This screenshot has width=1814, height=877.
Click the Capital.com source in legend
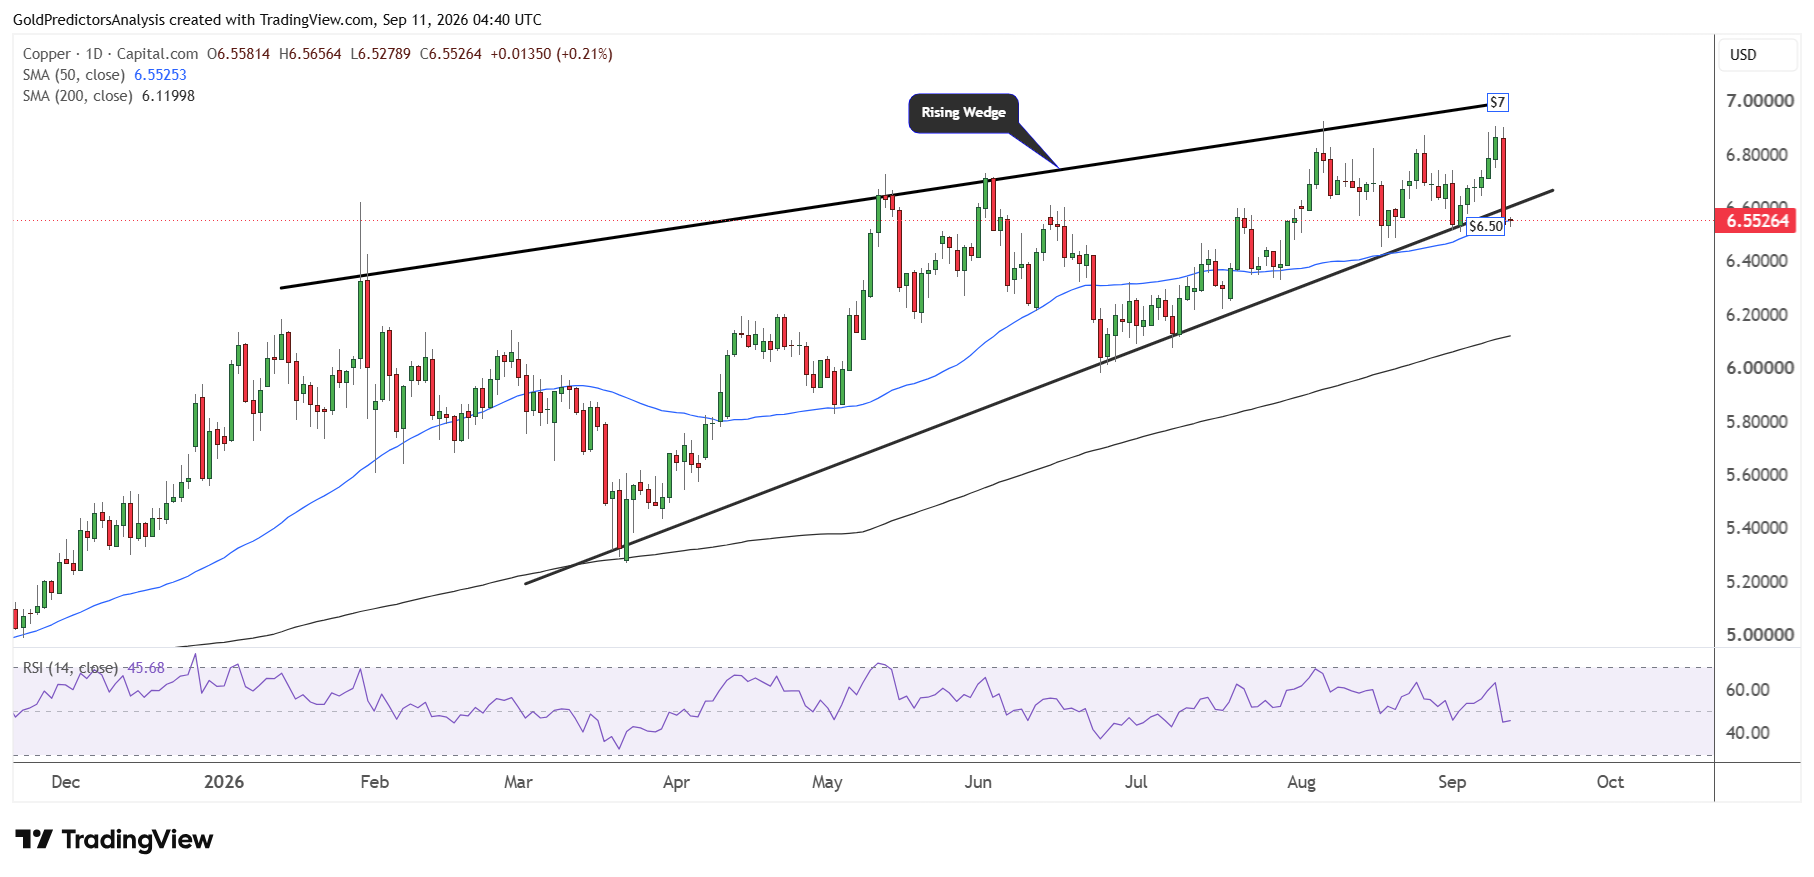click(x=157, y=54)
